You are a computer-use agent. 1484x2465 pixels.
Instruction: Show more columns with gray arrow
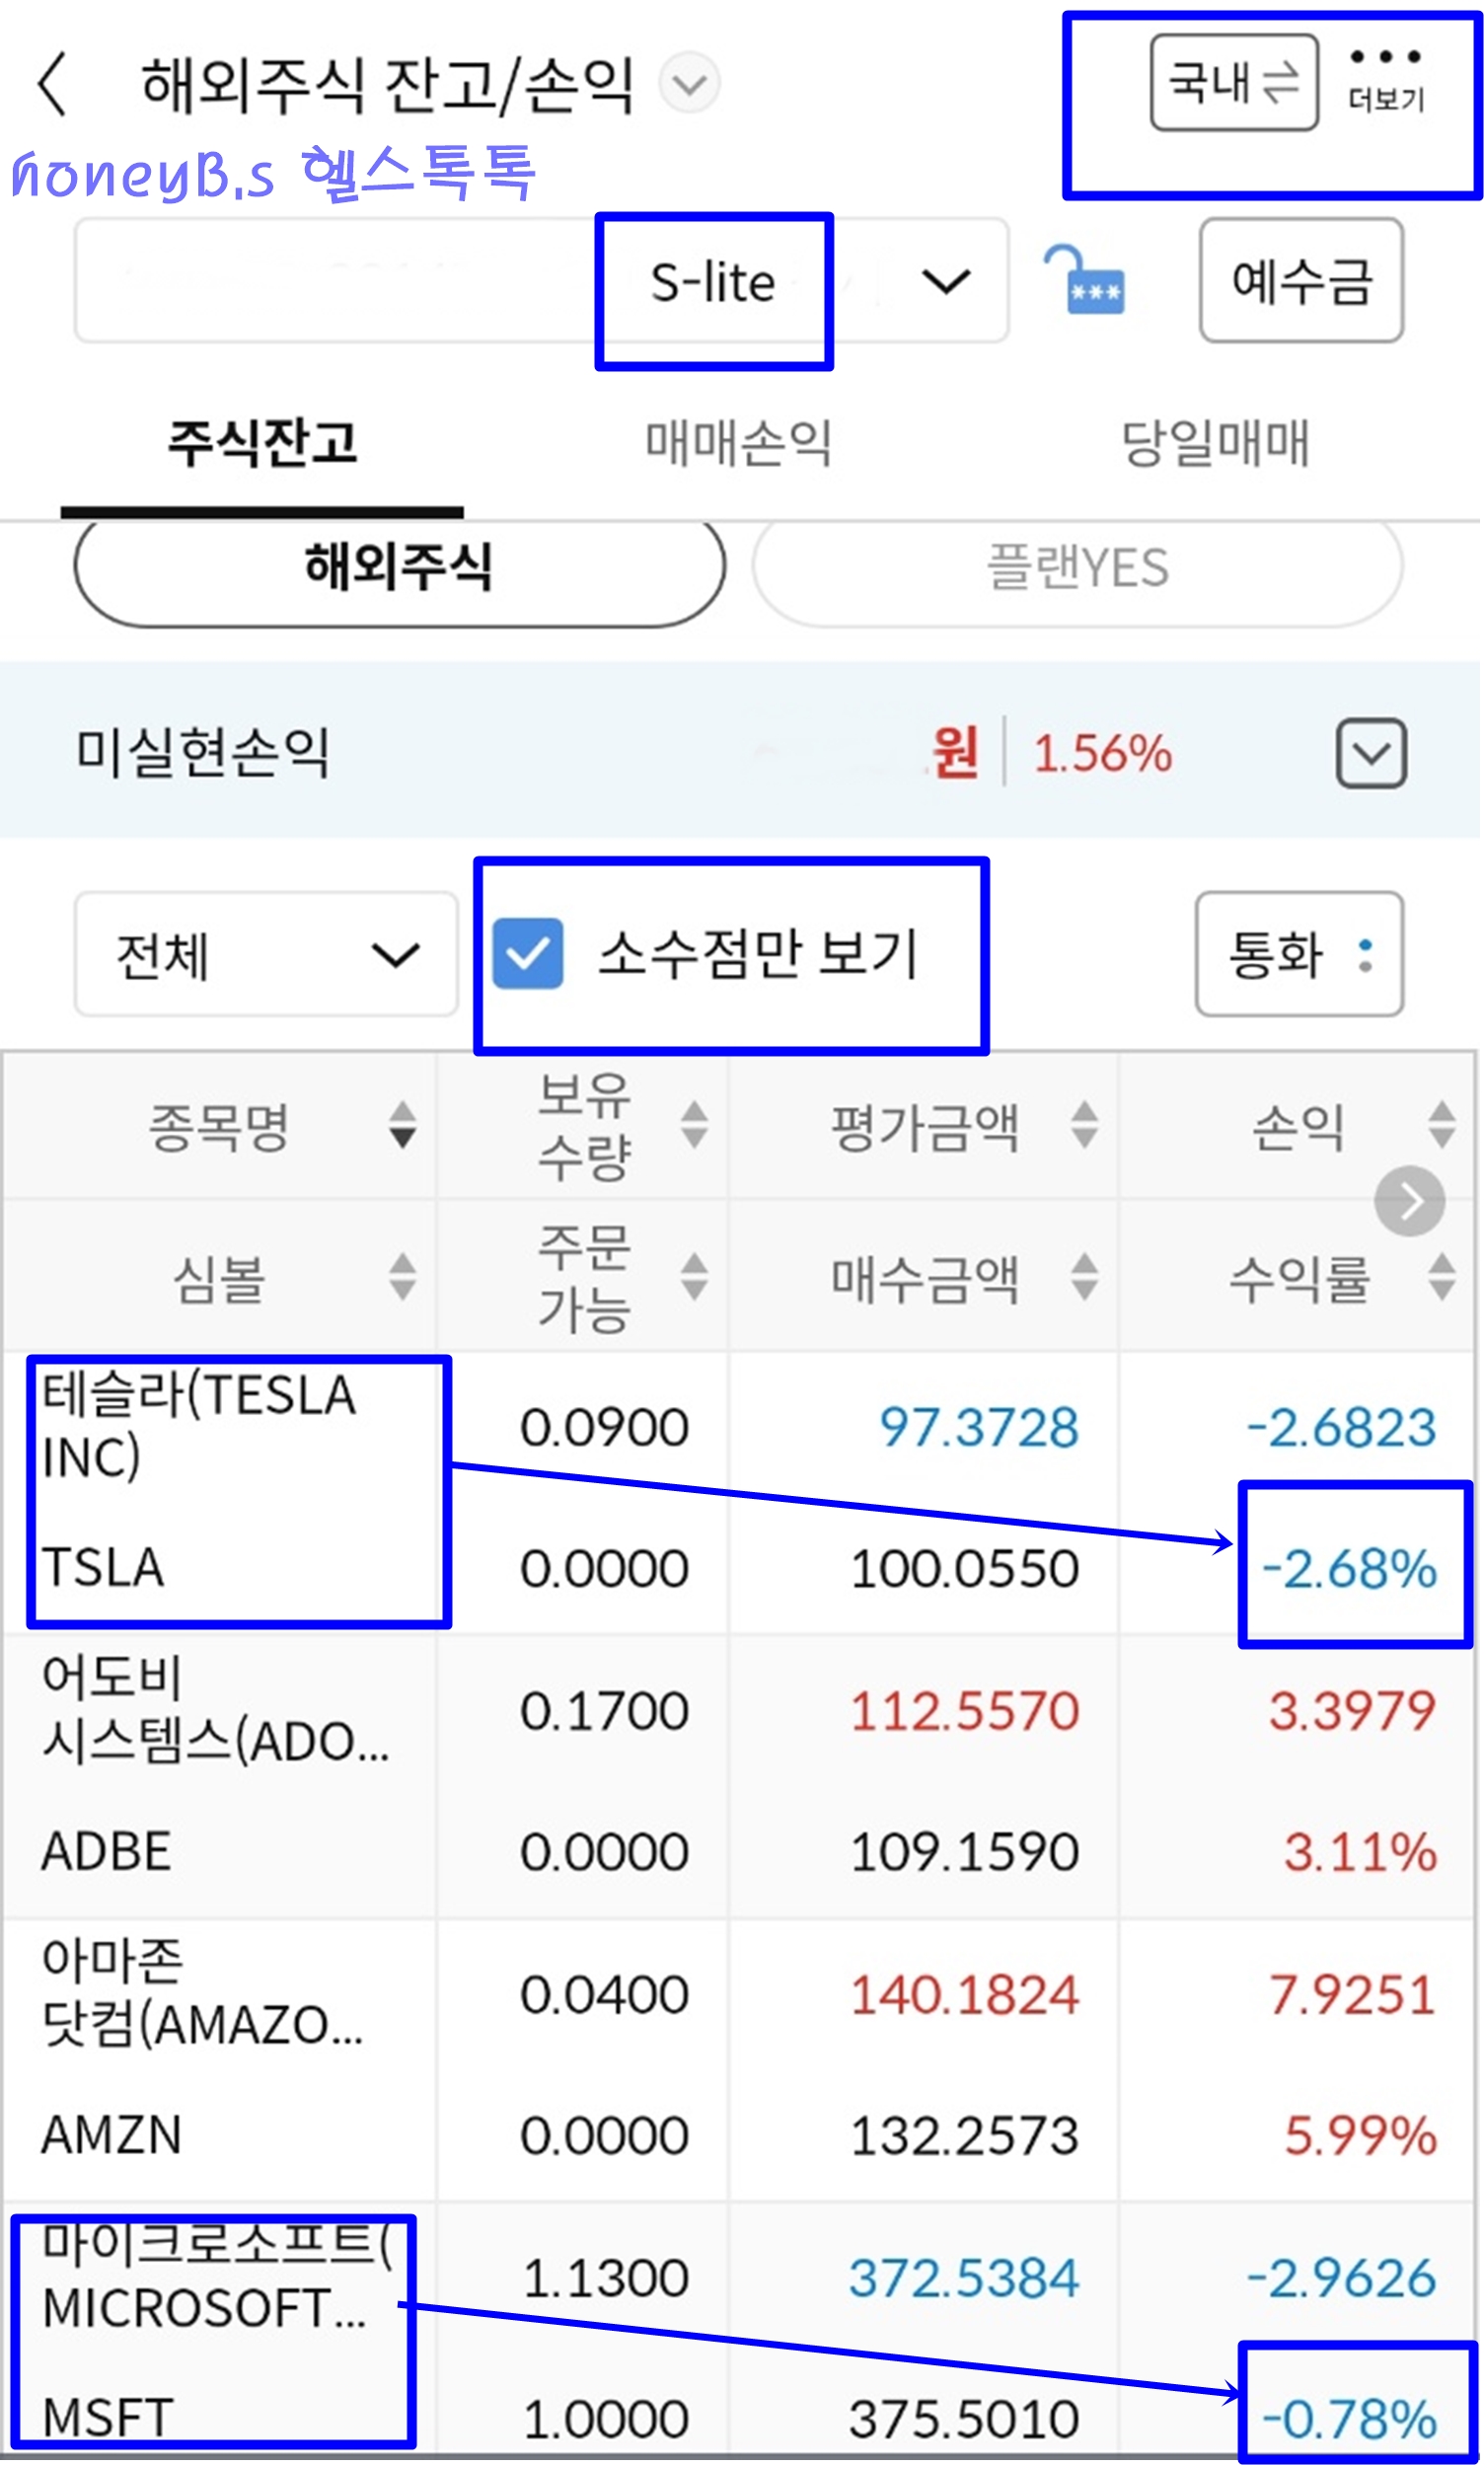click(1411, 1202)
